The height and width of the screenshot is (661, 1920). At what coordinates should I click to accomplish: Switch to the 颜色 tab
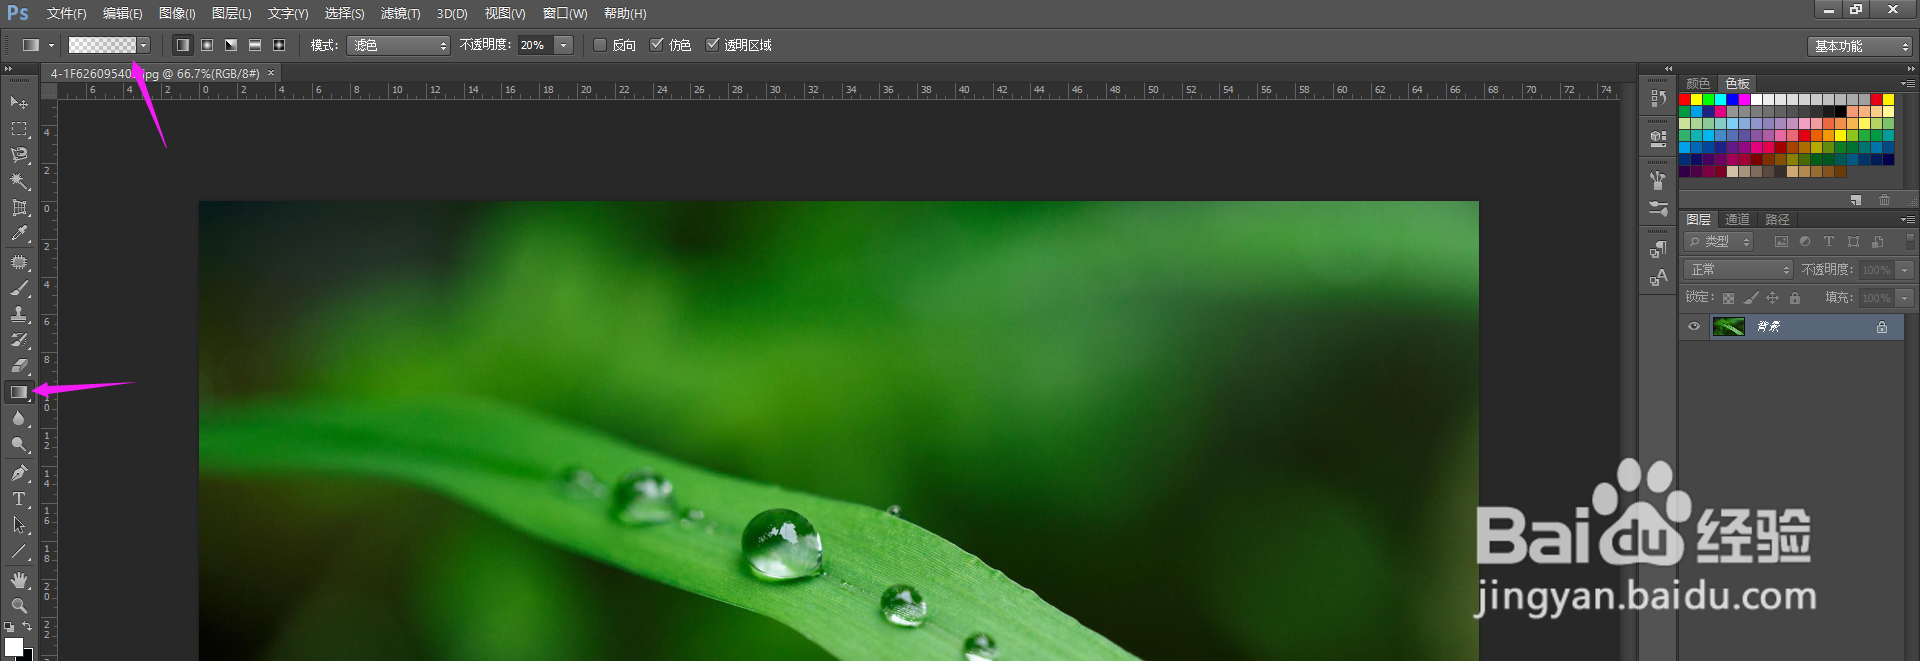pos(1698,83)
